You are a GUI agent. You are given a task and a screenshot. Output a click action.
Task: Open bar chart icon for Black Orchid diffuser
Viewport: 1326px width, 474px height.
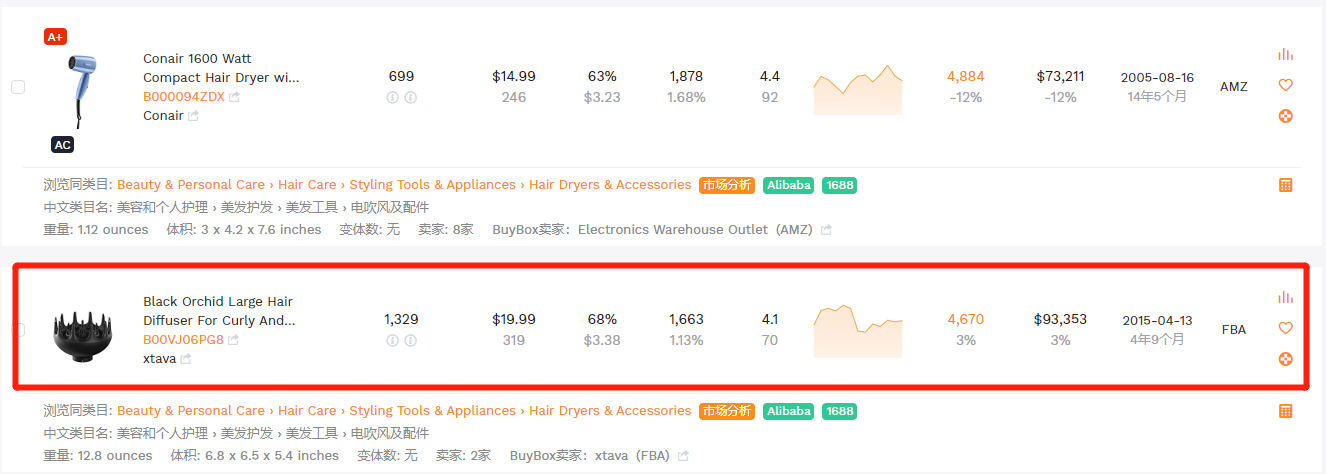(x=1285, y=297)
